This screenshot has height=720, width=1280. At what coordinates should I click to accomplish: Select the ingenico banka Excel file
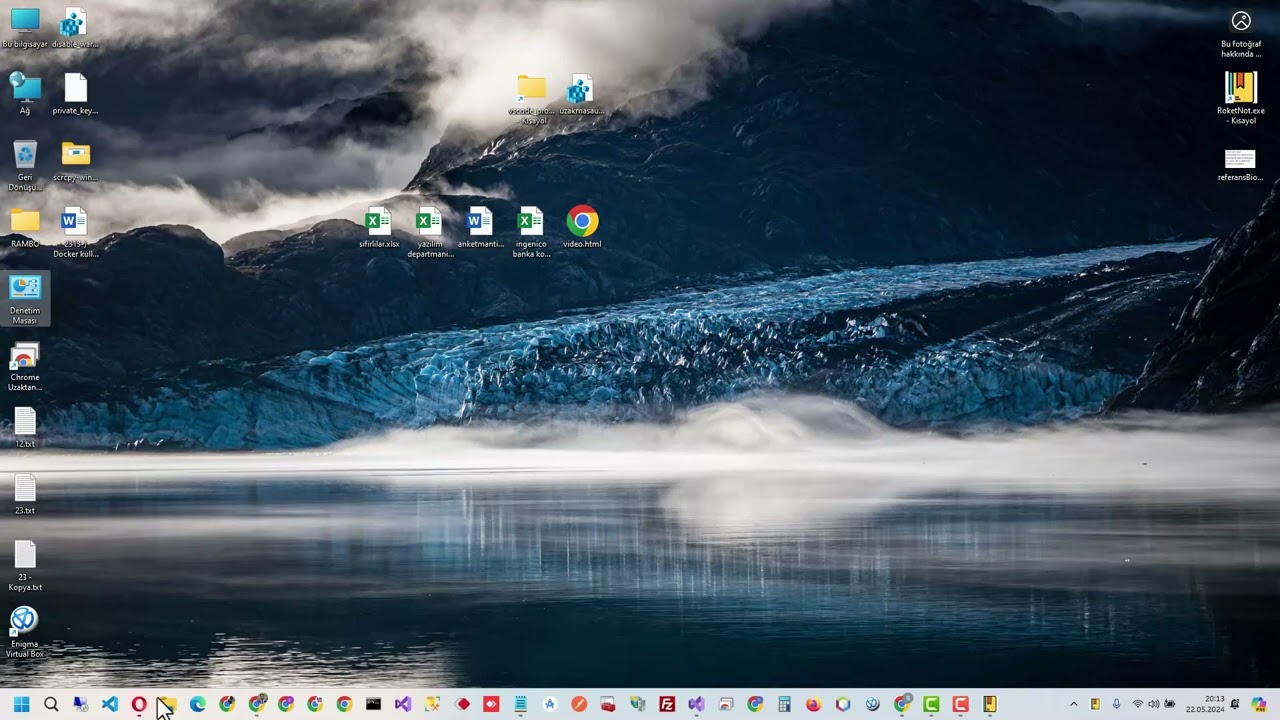click(x=531, y=231)
